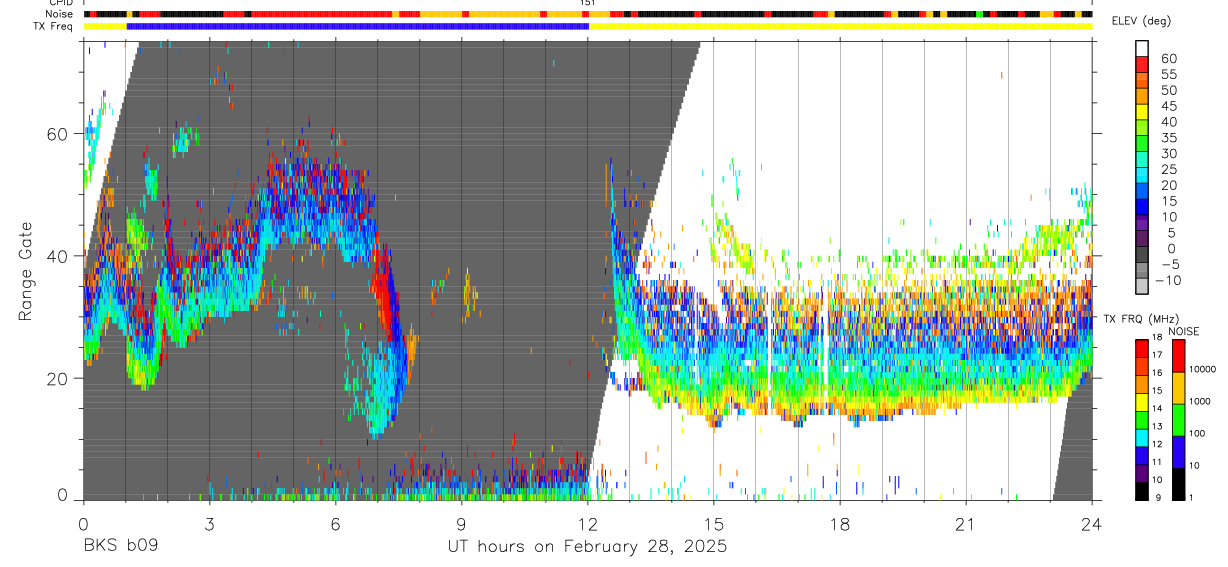This screenshot has width=1228, height=567.
Task: Click the −10 label on the ELEV legend
Action: [1166, 280]
